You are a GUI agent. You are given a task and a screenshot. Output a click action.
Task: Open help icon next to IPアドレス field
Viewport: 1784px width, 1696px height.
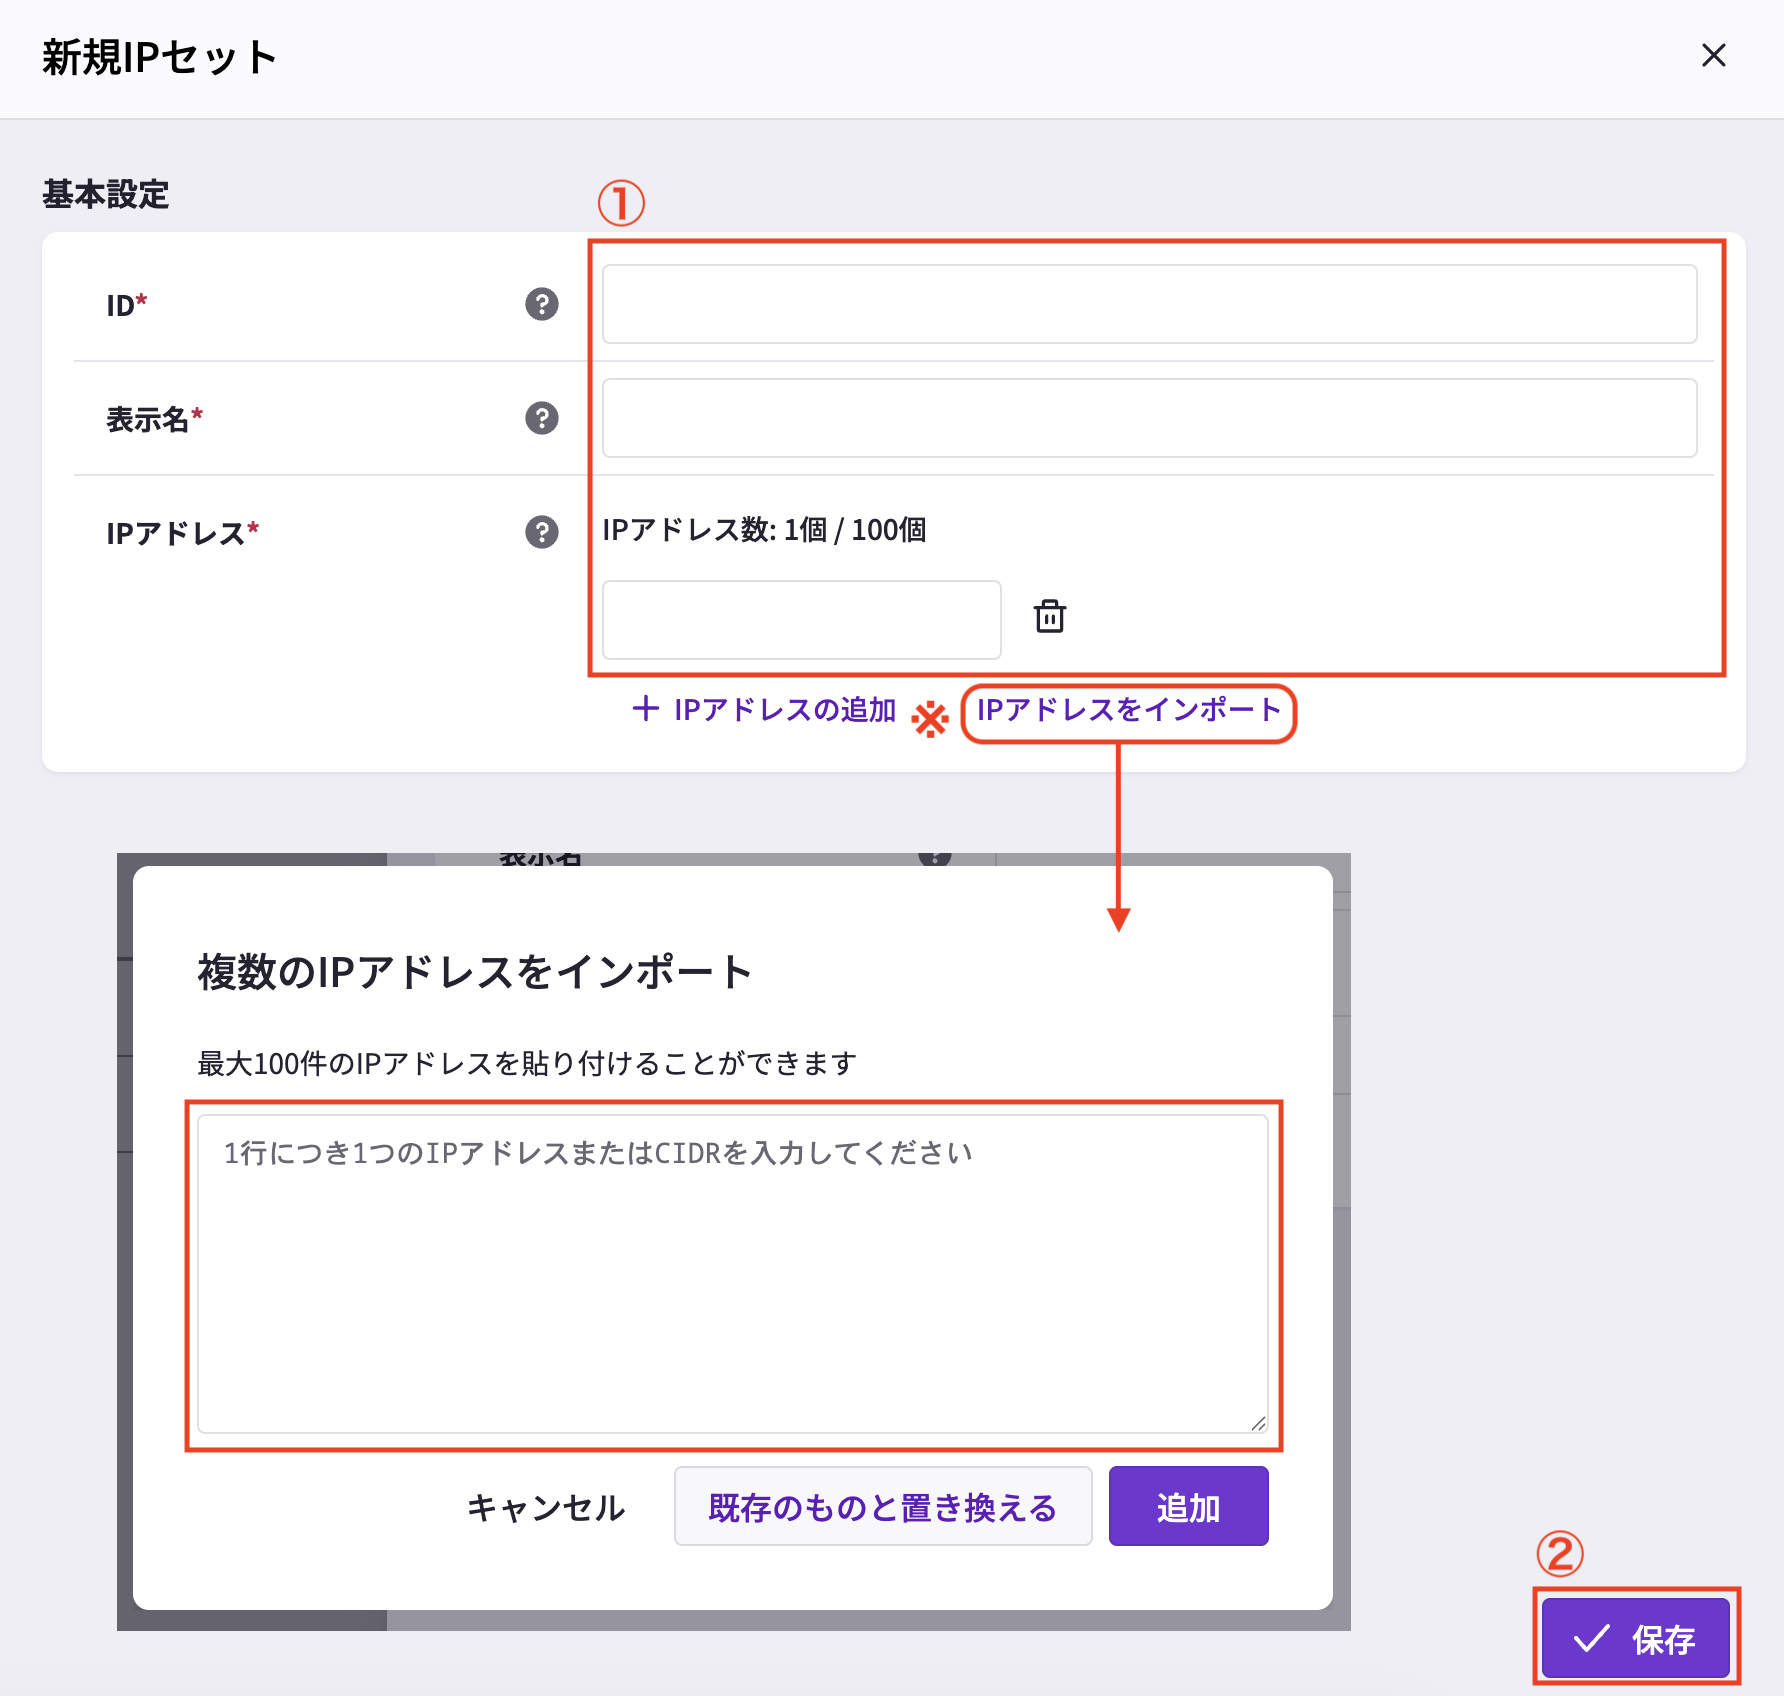click(x=542, y=532)
